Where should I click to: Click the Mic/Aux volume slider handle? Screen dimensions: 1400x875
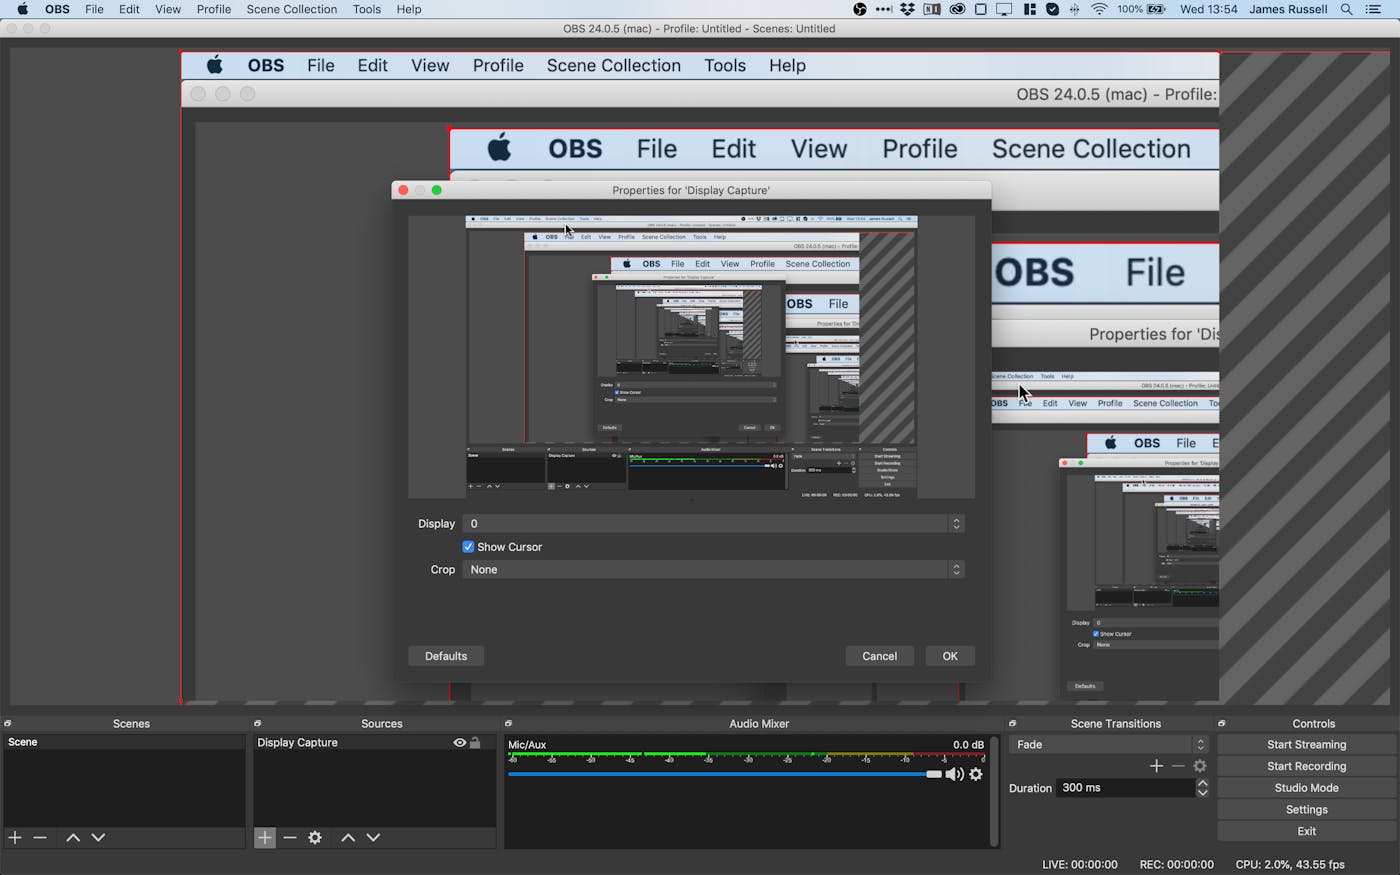(x=934, y=774)
